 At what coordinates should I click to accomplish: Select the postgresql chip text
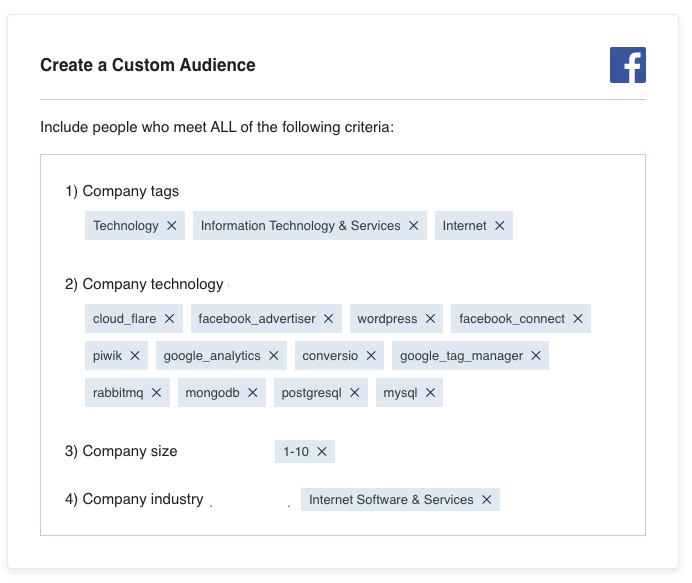click(x=312, y=393)
